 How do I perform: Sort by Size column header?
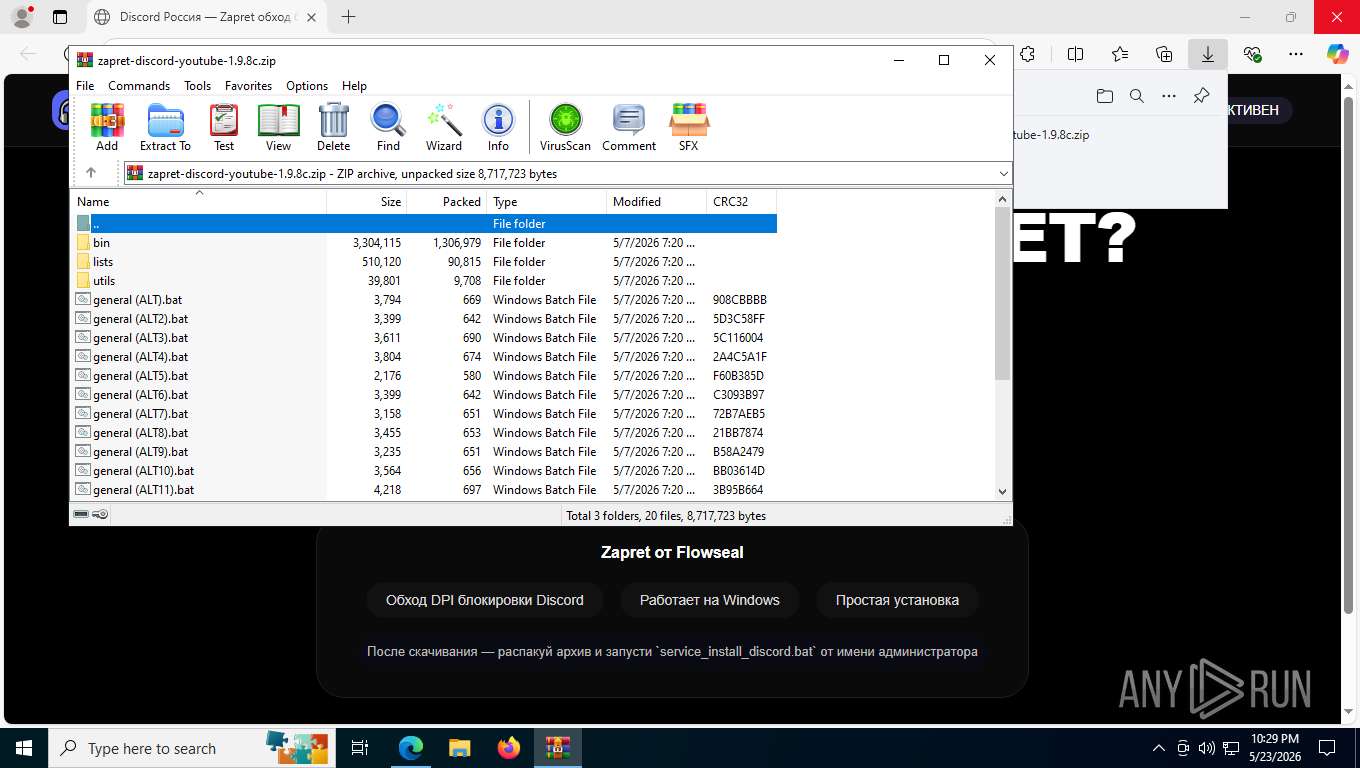pos(367,201)
